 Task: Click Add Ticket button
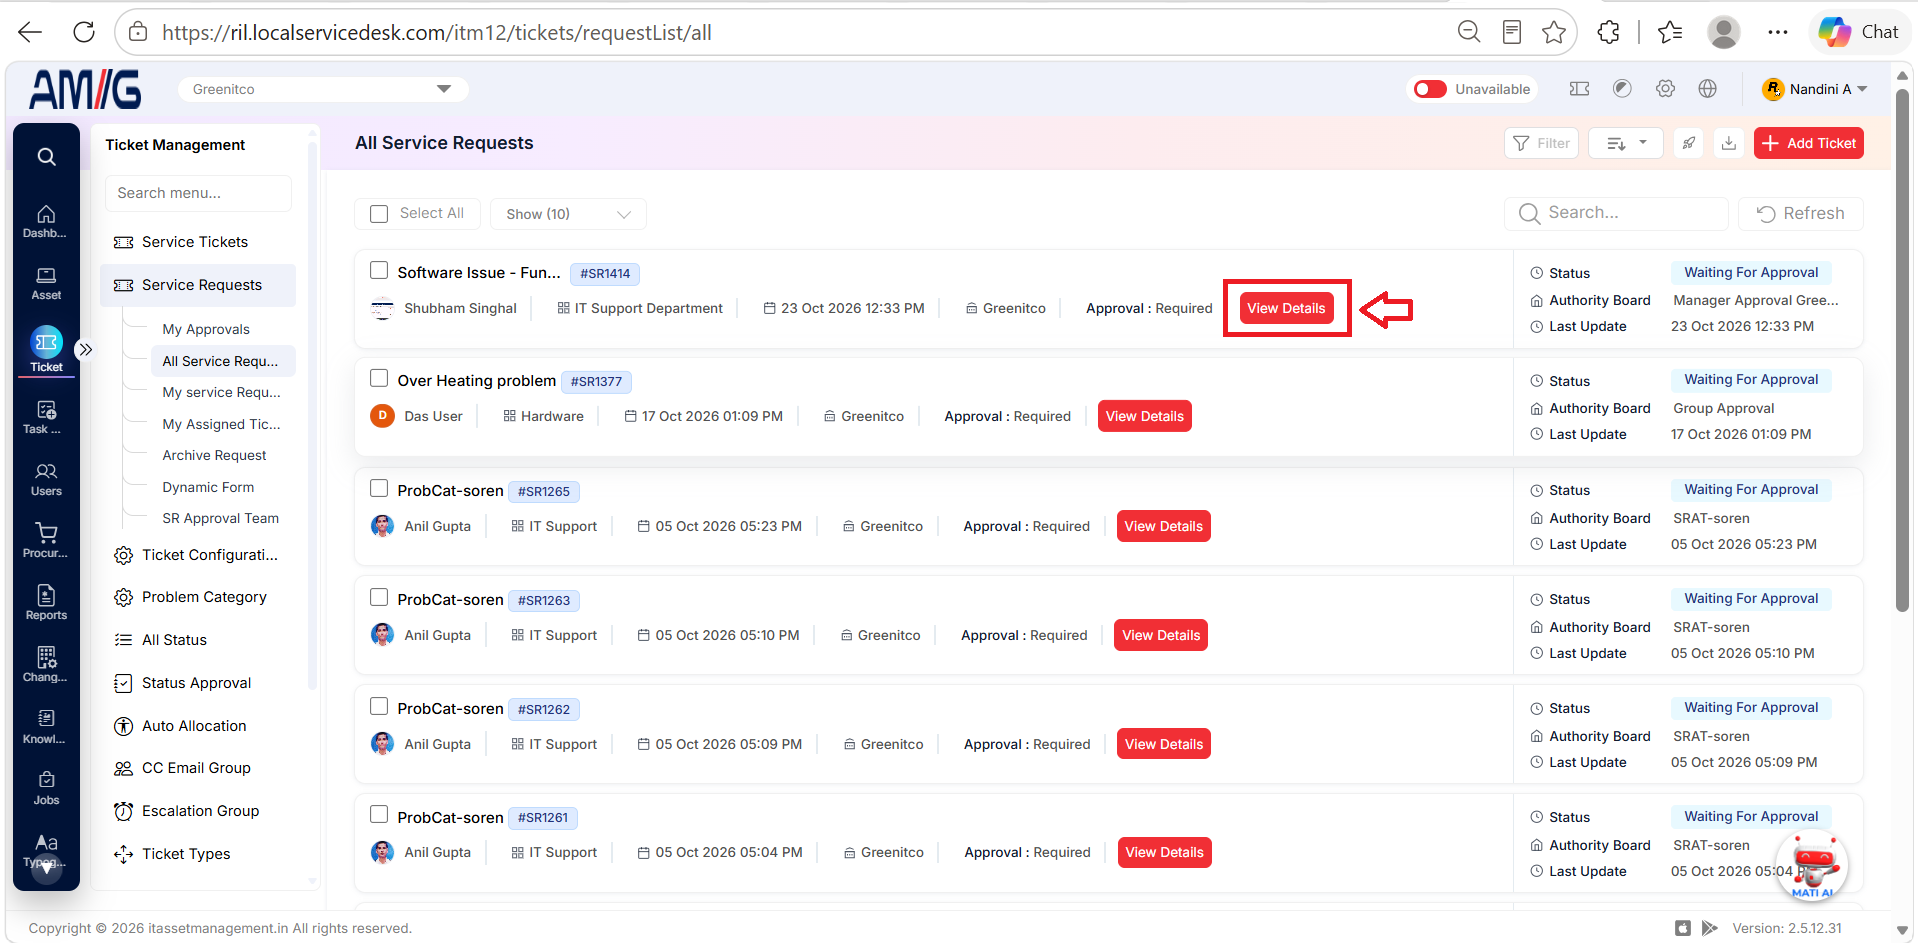point(1809,143)
